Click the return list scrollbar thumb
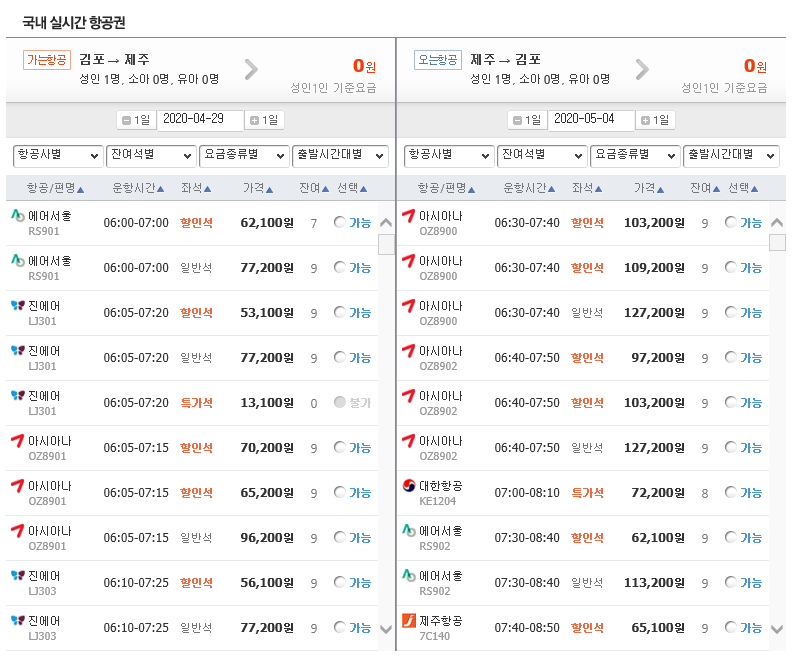This screenshot has height=657, width=793. pos(777,242)
